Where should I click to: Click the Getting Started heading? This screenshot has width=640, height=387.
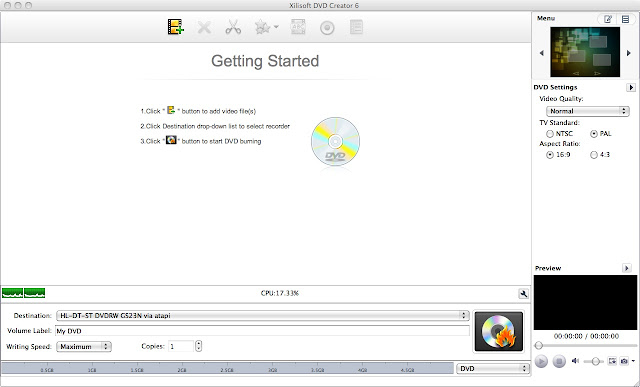point(265,61)
